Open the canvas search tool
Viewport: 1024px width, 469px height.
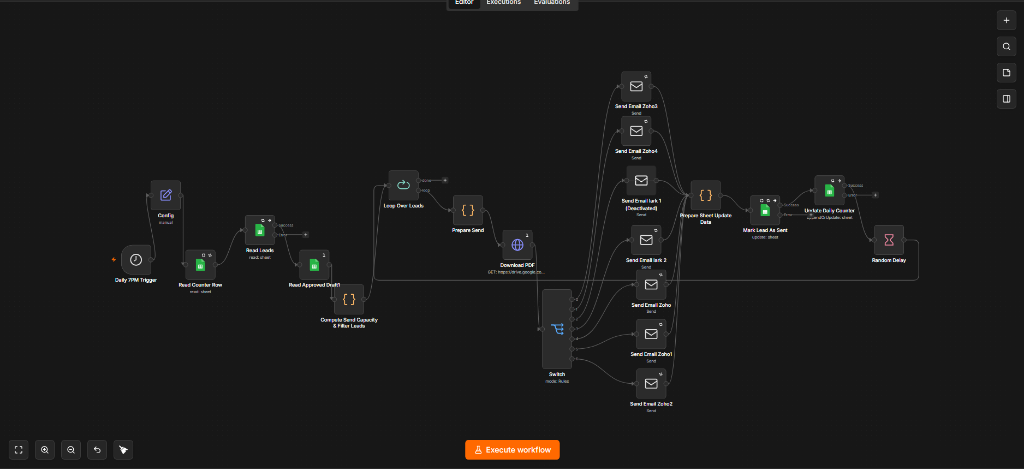(x=1006, y=47)
